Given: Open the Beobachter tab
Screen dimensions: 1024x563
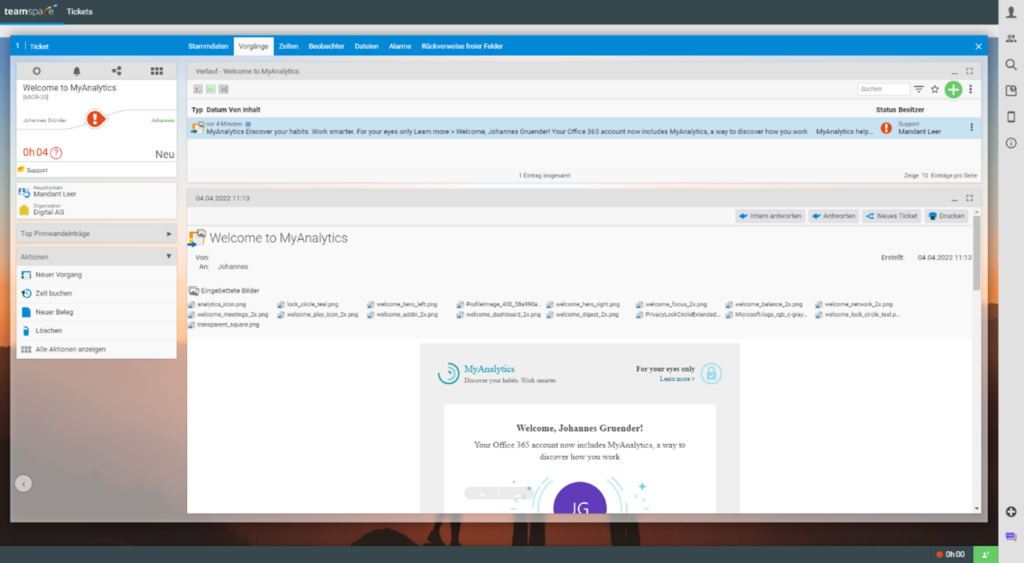Looking at the screenshot, I should pyautogui.click(x=326, y=46).
